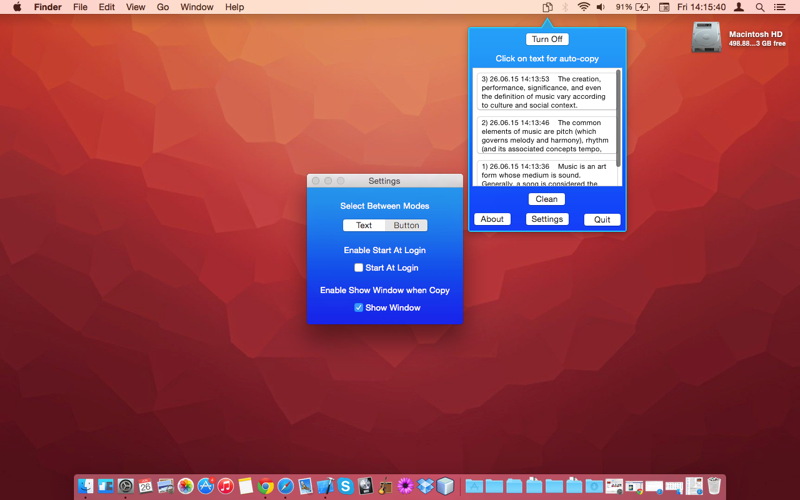The width and height of the screenshot is (800, 500).
Task: Click the clipboard app icon in menu bar
Action: tap(547, 7)
